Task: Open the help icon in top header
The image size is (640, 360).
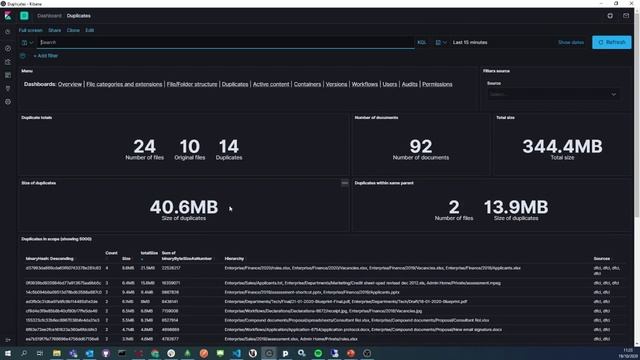Action: click(x=610, y=16)
